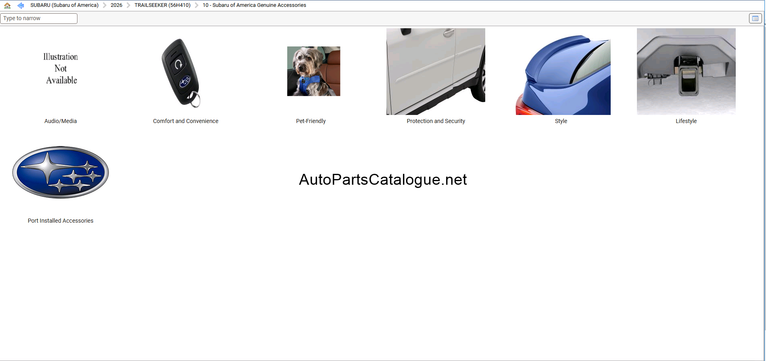
Task: Click the 'Audio/Media' label
Action: coord(61,121)
